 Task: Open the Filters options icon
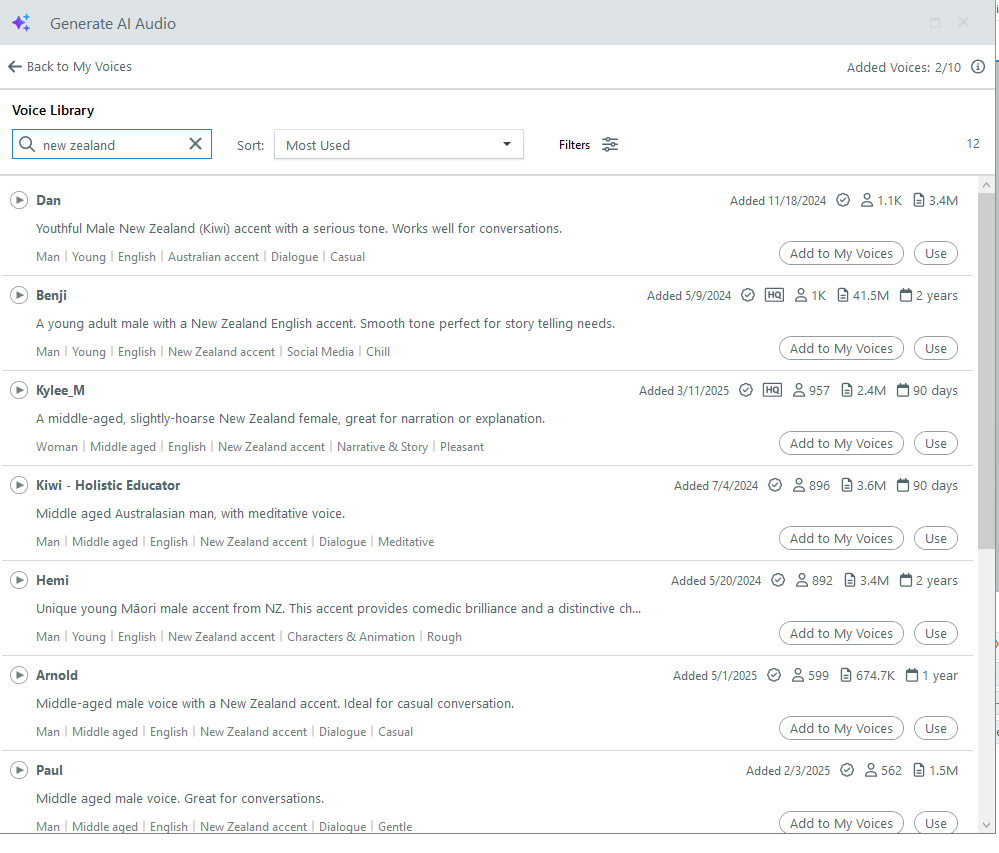point(610,144)
